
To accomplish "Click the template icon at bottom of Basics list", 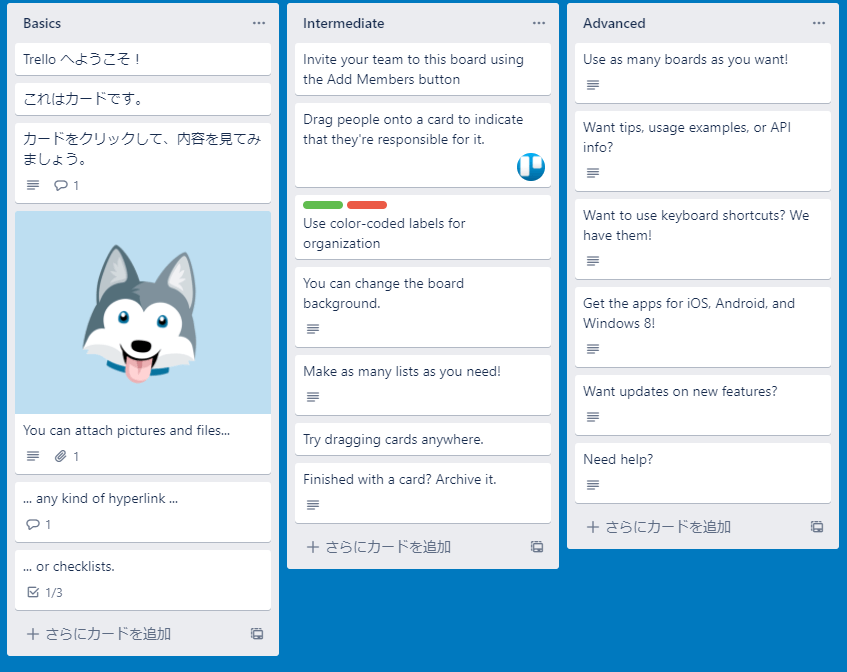I will (257, 634).
